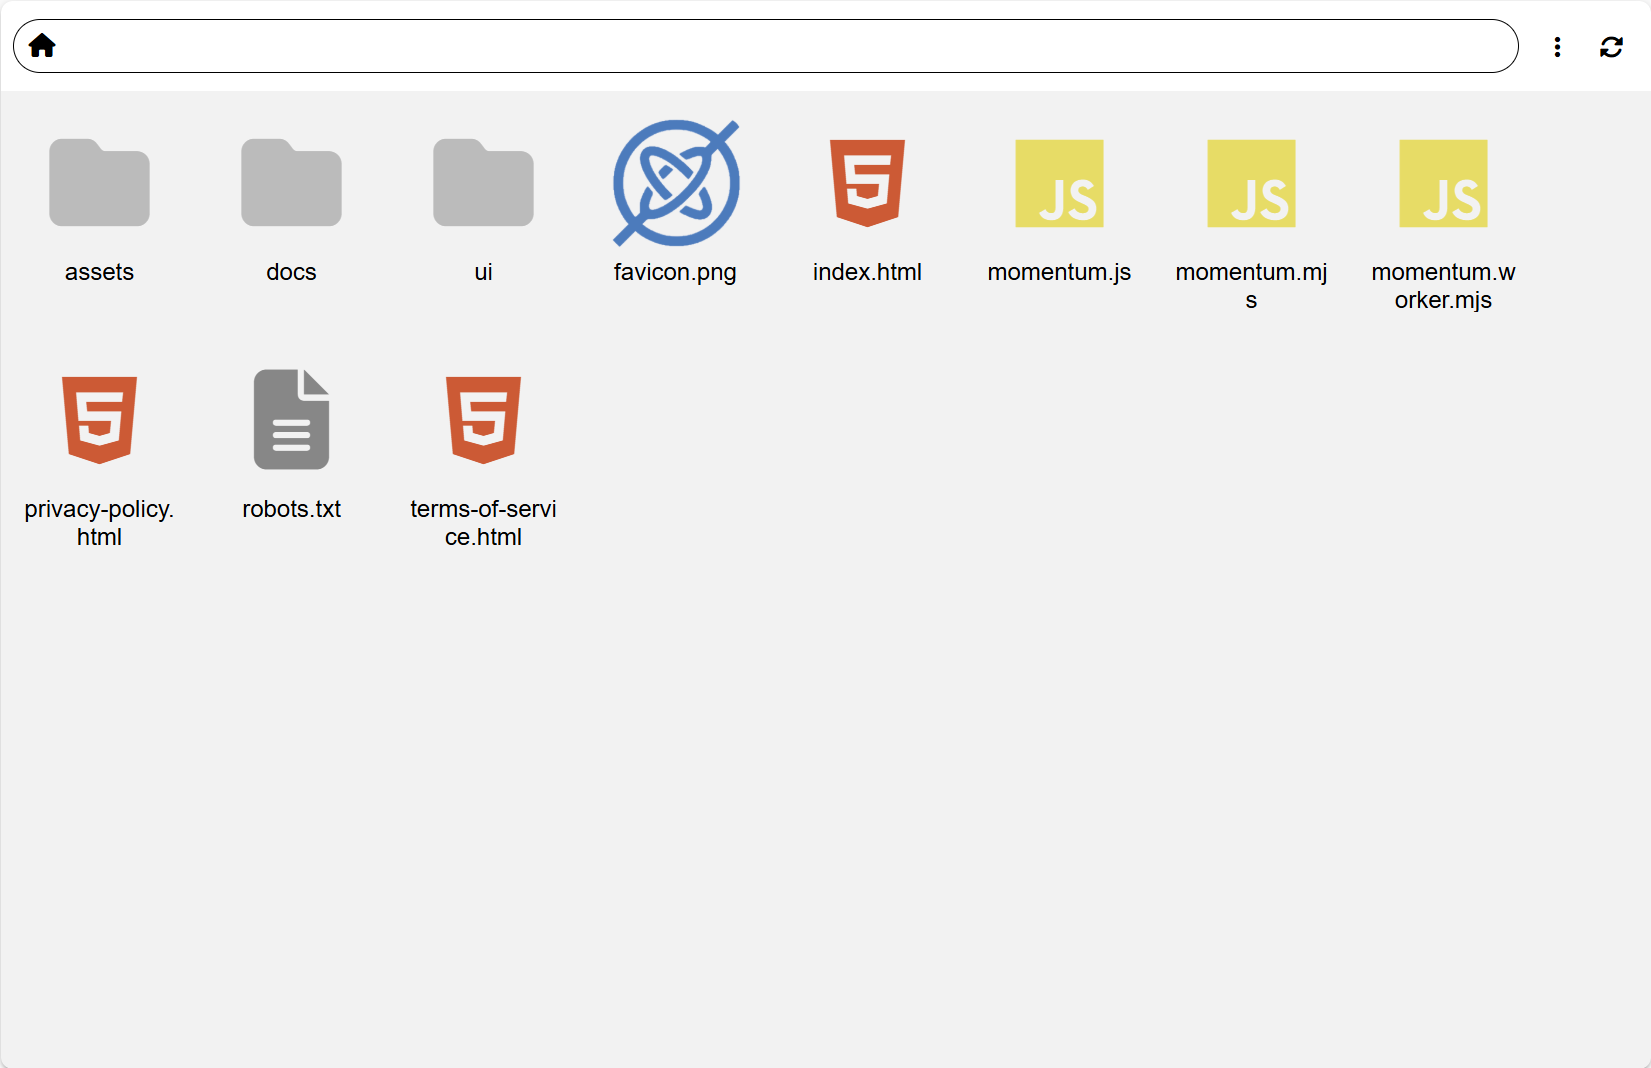1651x1068 pixels.
Task: Click the docs folder label
Action: 291,271
